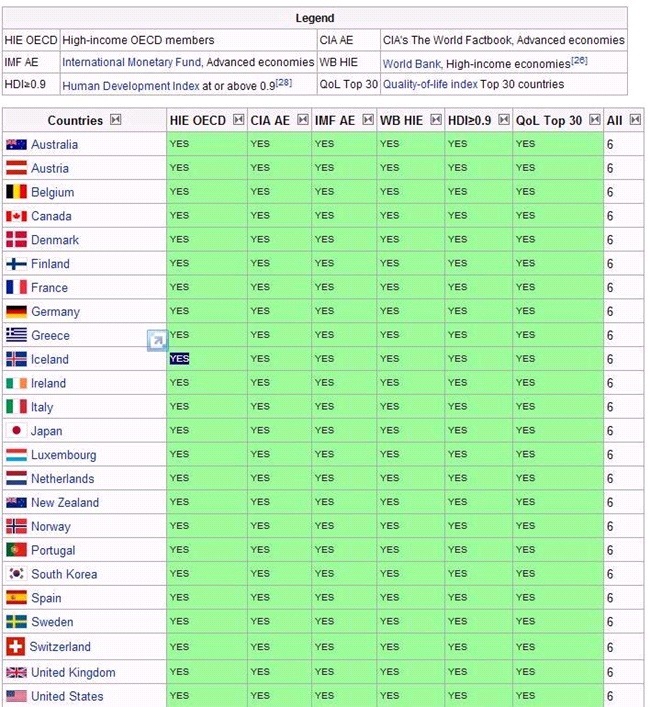The image size is (650, 707).
Task: Click the Luxembourg flag icon
Action: click(16, 454)
